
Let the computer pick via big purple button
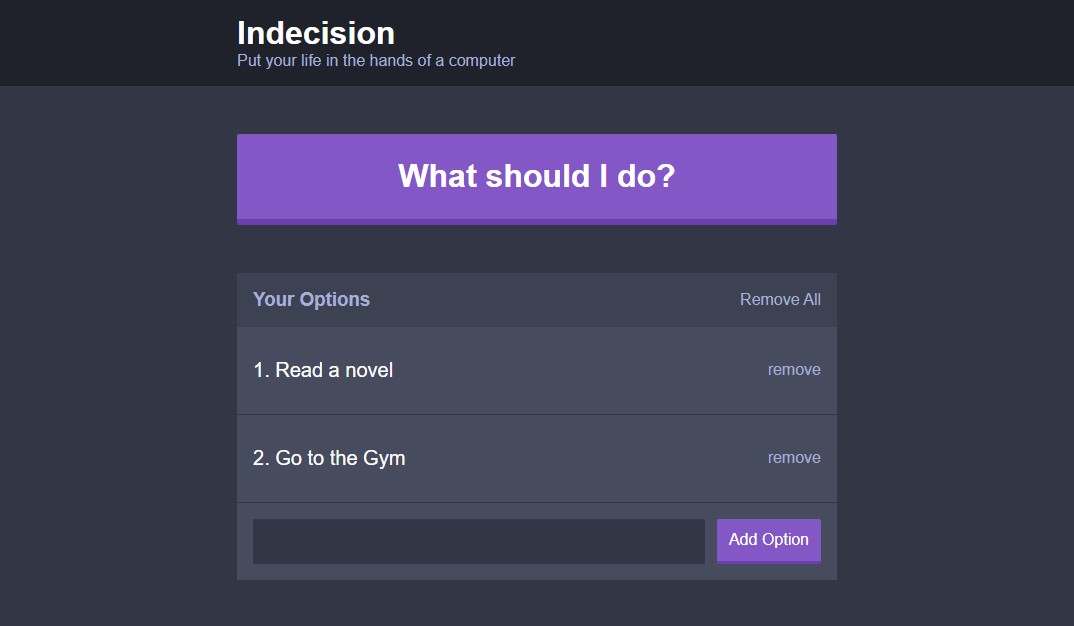[x=536, y=179]
